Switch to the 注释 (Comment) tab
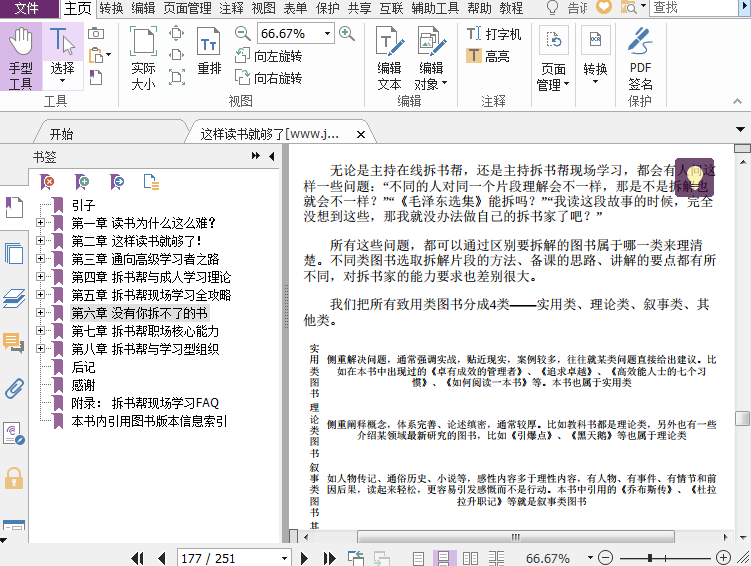751x566 pixels. (231, 8)
